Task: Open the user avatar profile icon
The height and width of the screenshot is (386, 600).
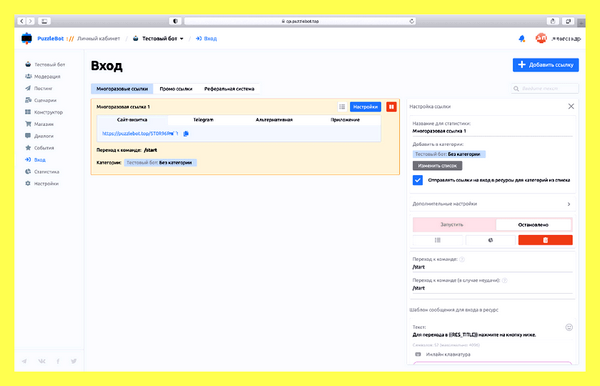Action: (541, 38)
